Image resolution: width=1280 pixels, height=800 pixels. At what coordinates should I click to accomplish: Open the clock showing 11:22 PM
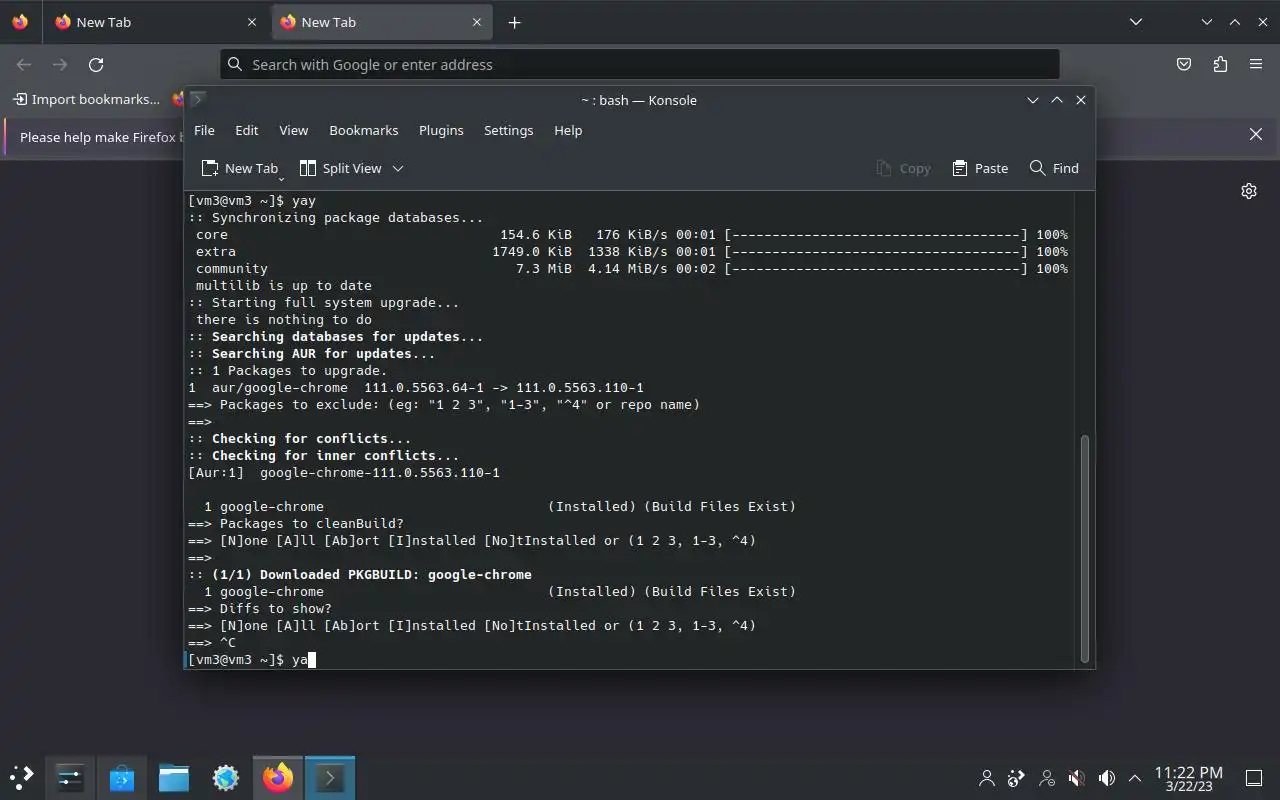[x=1188, y=778]
